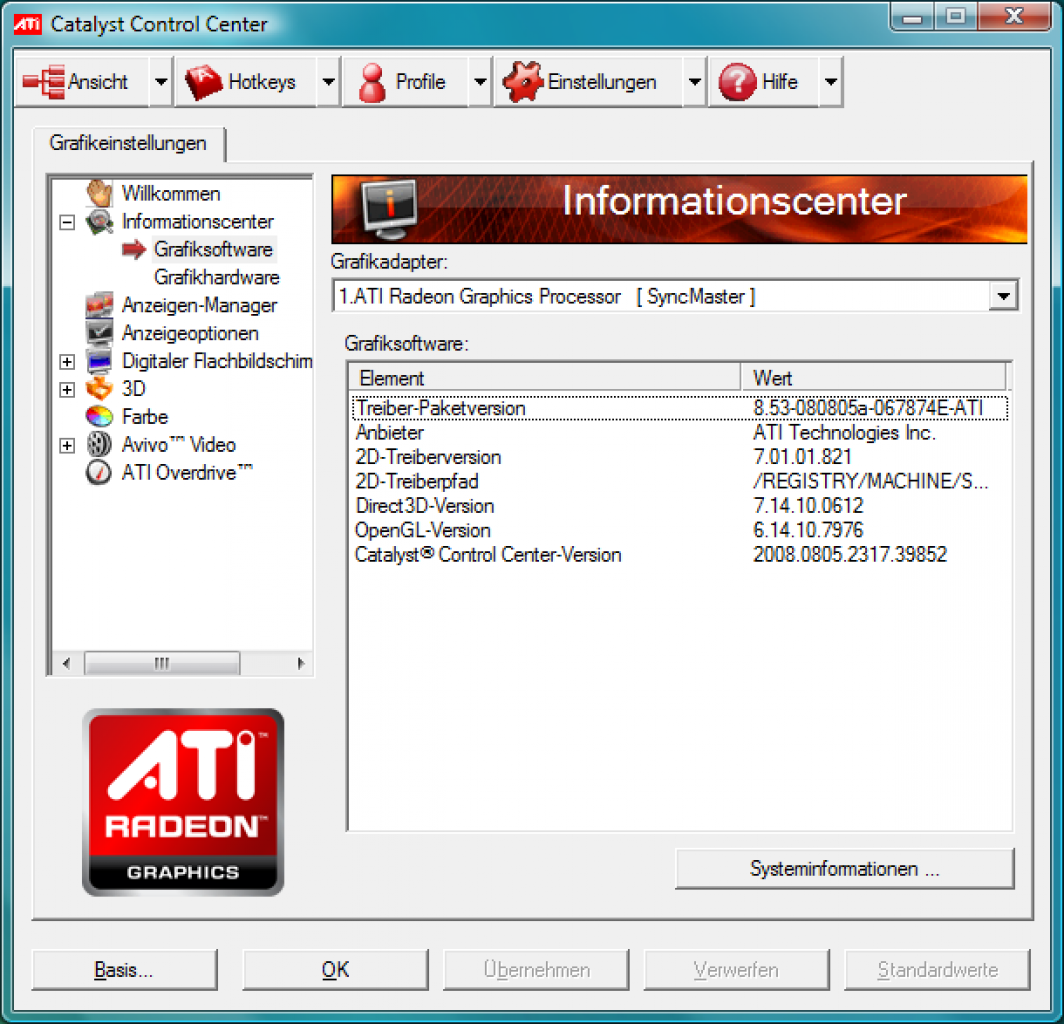
Task: Expand the Digitaler Flachbildschirm node
Action: tap(67, 362)
